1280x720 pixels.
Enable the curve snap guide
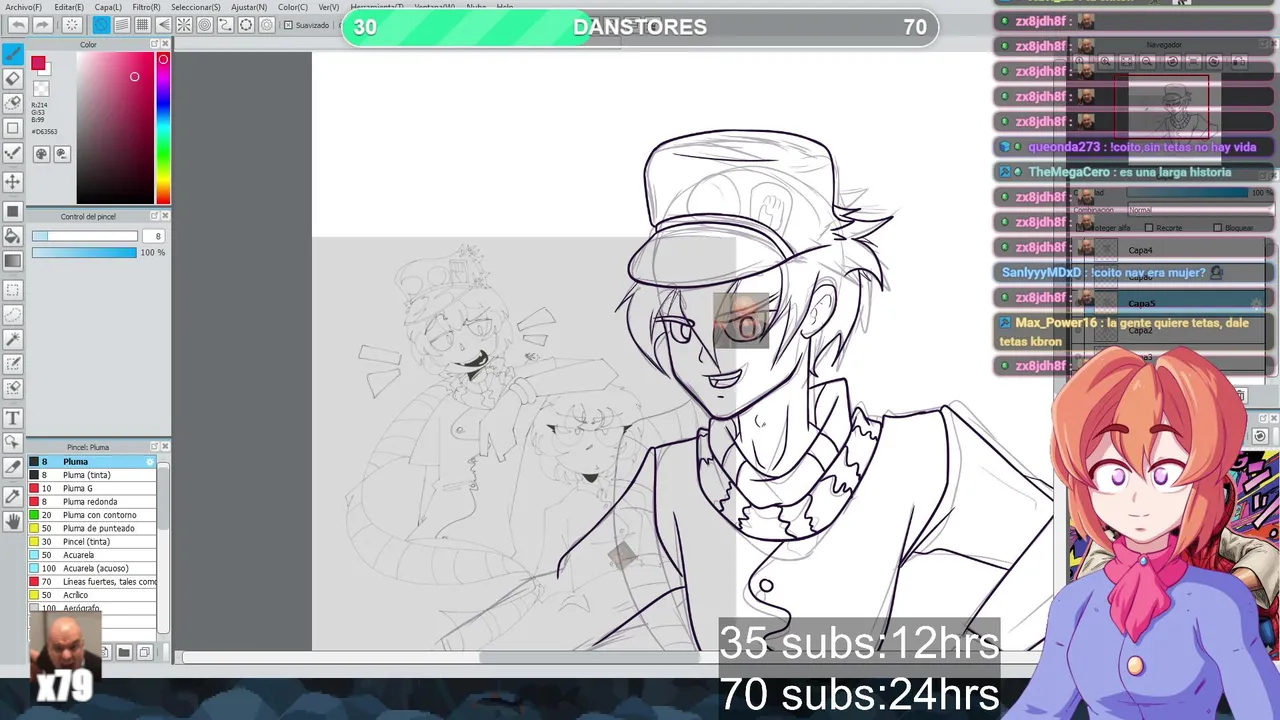click(x=226, y=25)
